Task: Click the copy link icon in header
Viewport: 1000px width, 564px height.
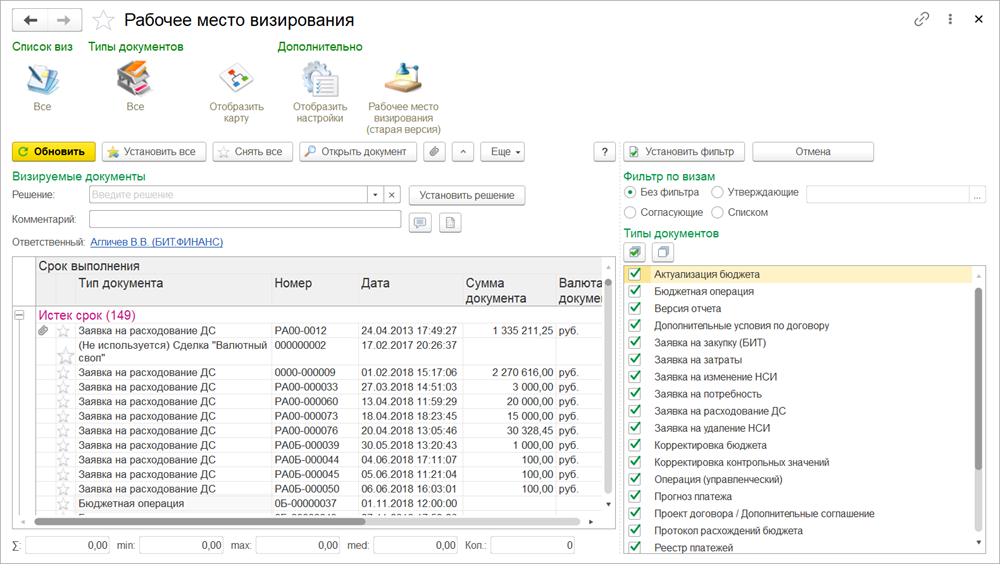Action: pyautogui.click(x=921, y=20)
